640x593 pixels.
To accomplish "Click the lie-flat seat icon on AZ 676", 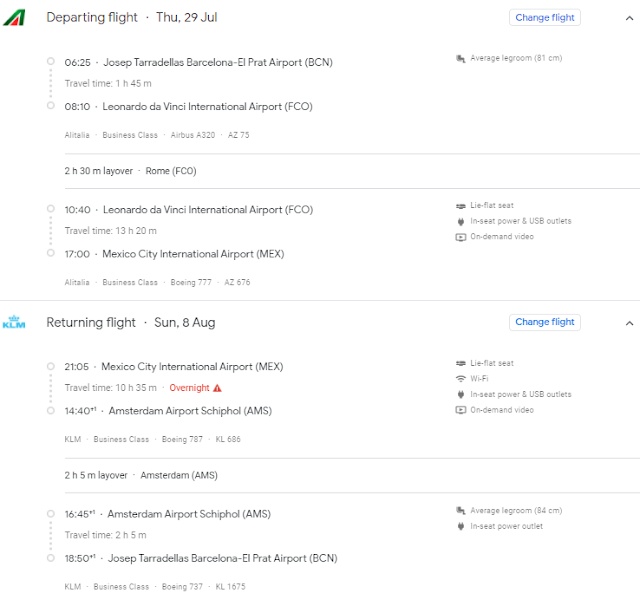I will click(x=460, y=206).
